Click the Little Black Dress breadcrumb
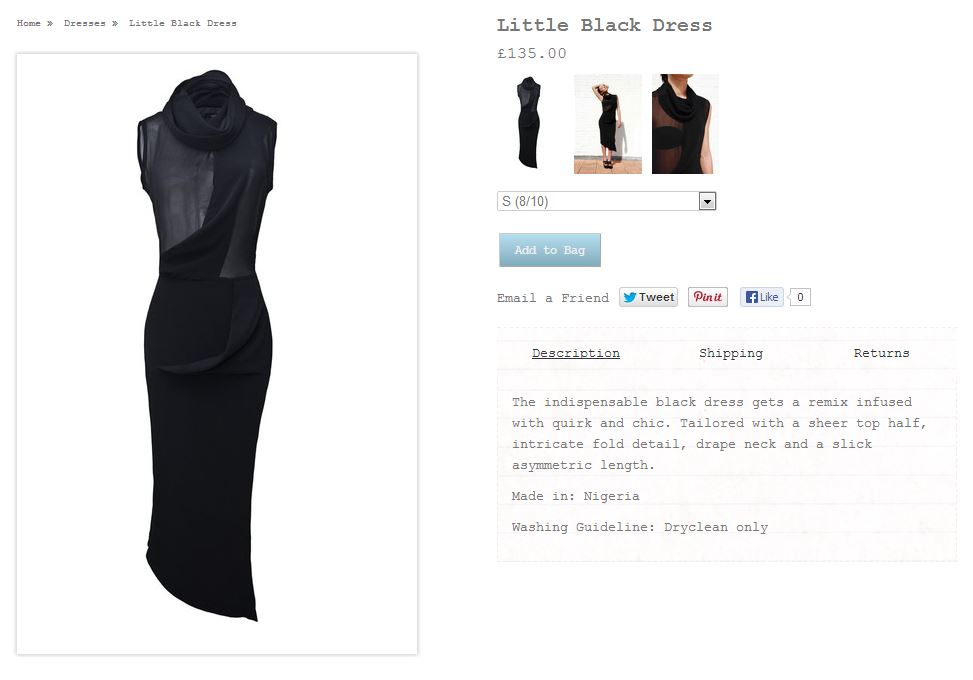This screenshot has width=973, height=680. pyautogui.click(x=182, y=24)
